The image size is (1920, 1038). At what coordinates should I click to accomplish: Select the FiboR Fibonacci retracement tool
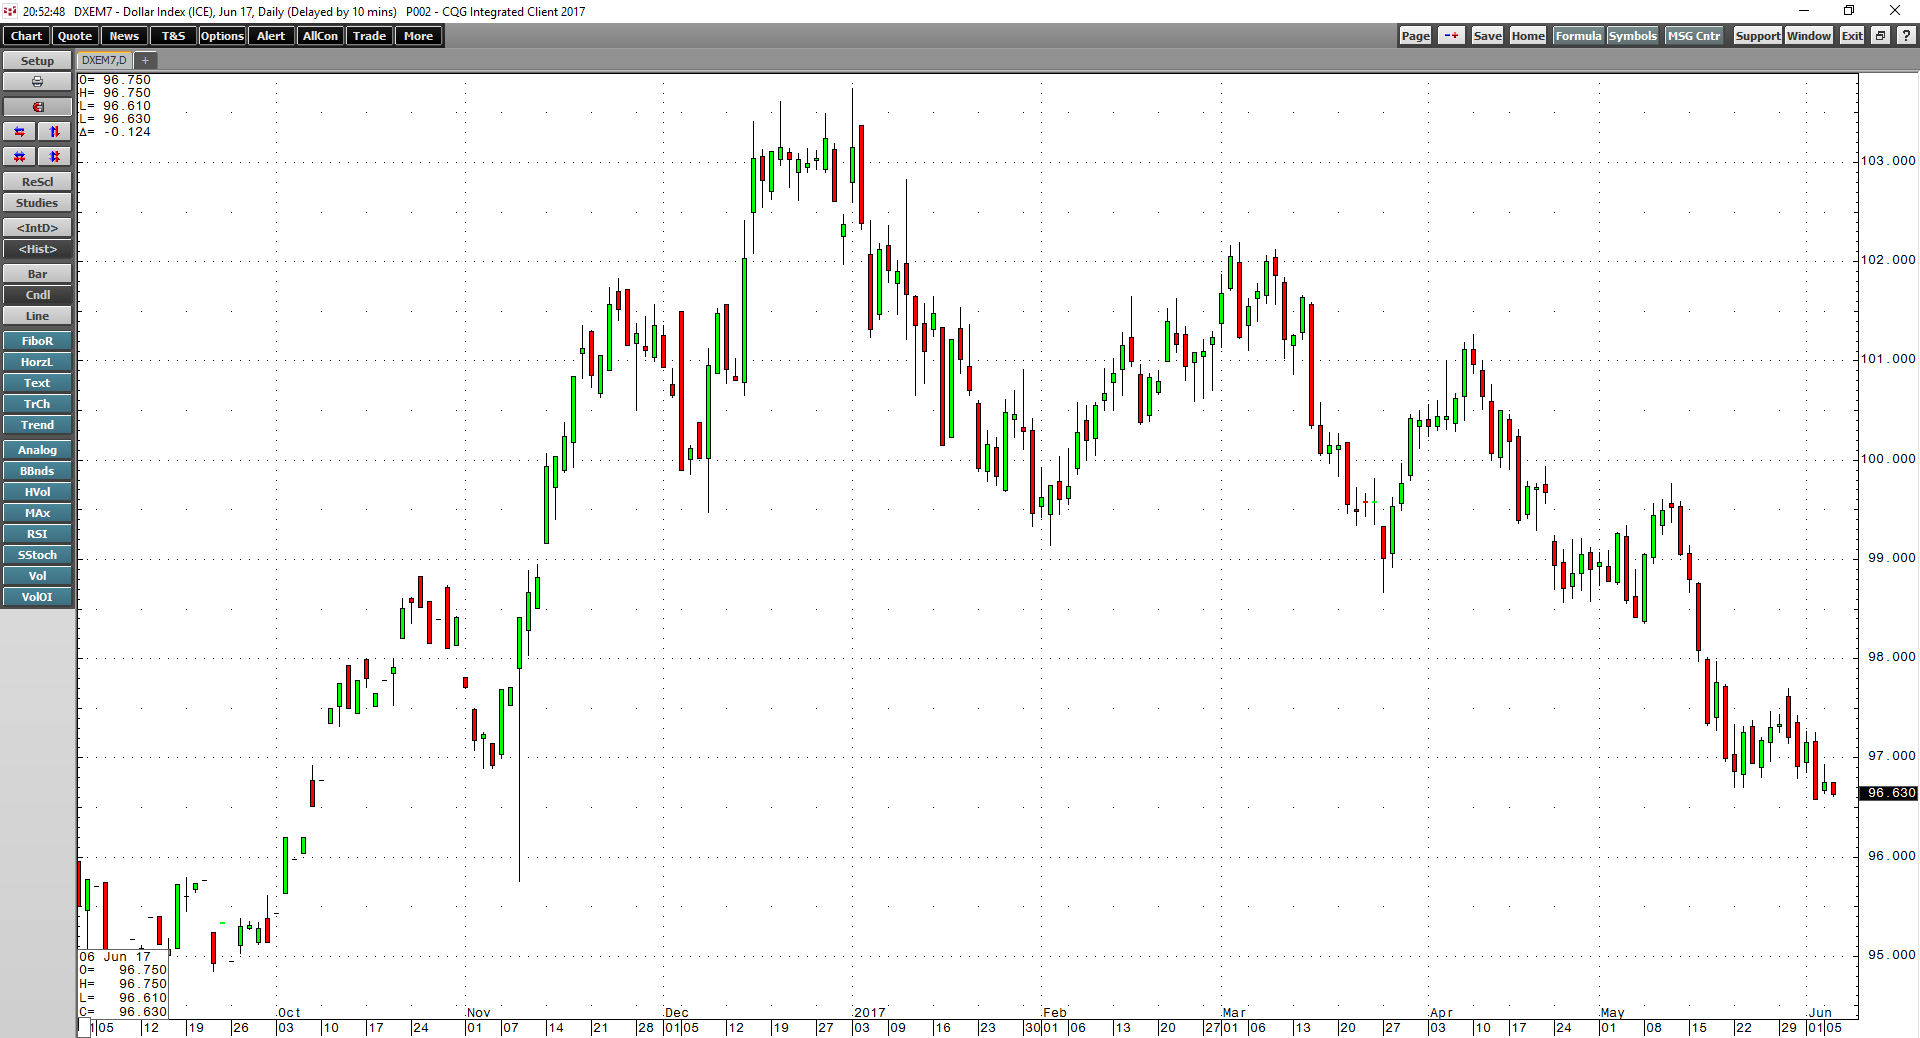pyautogui.click(x=37, y=341)
